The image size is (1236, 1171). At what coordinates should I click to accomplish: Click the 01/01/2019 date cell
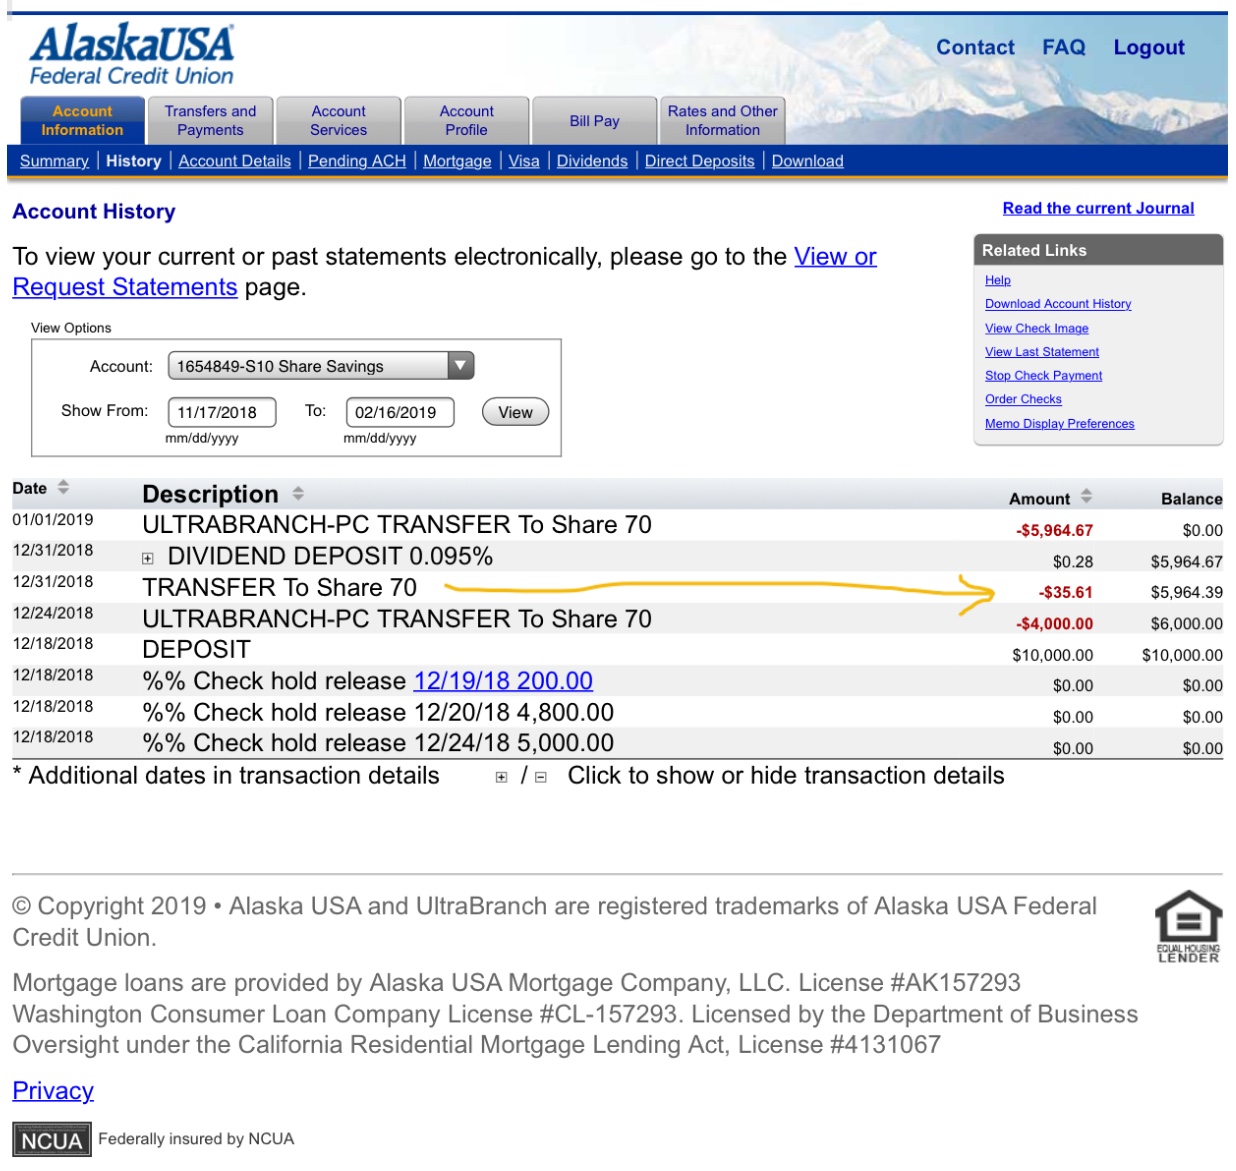pyautogui.click(x=53, y=520)
